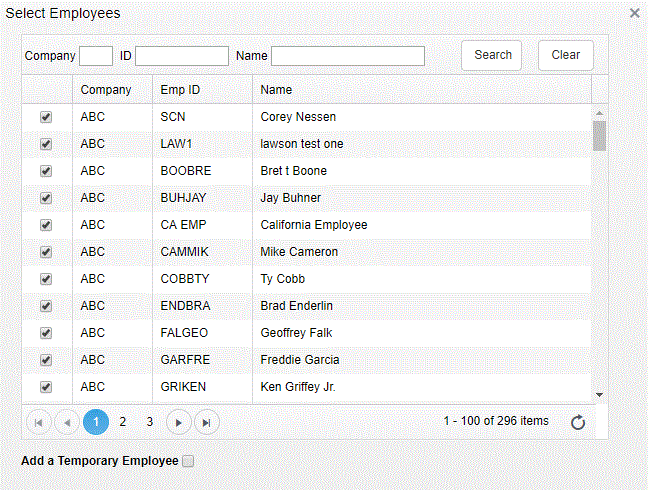The width and height of the screenshot is (648, 490).
Task: Focus the Company filter field
Action: (x=96, y=56)
